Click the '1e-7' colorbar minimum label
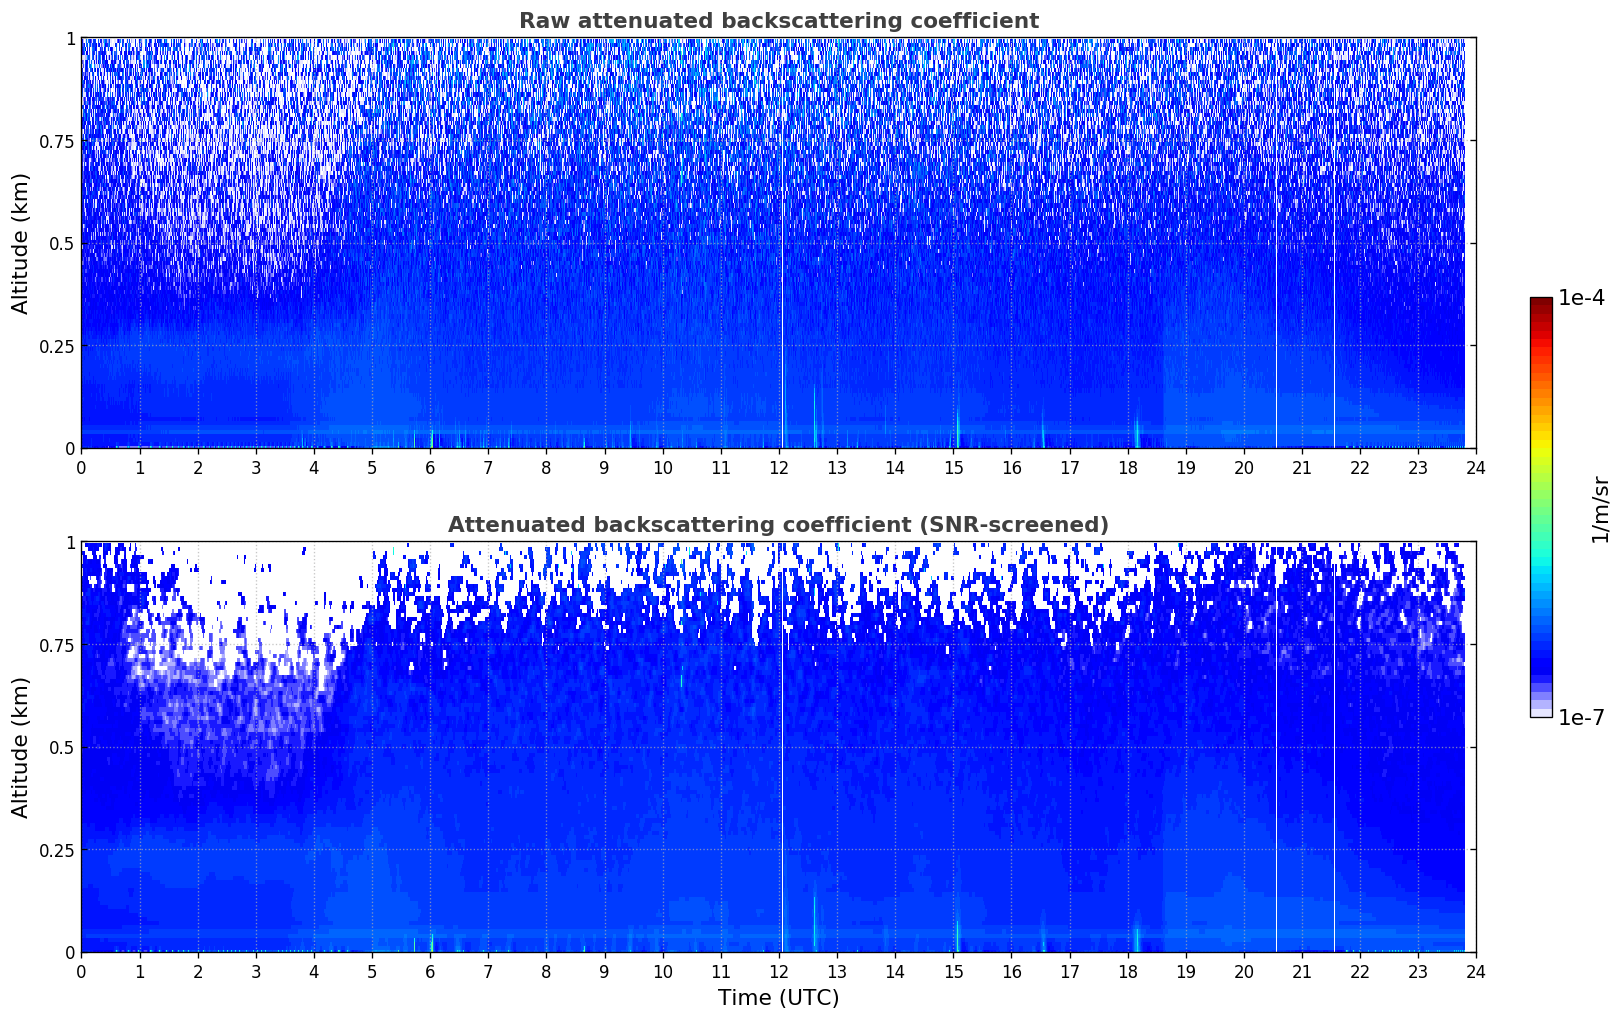Image resolution: width=1621 pixels, height=1020 pixels. tap(1581, 718)
